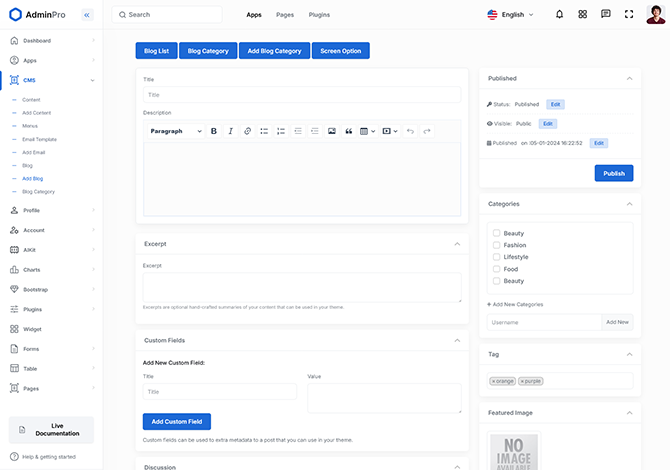Apply italic formatting in the editor
The width and height of the screenshot is (670, 470).
click(230, 131)
